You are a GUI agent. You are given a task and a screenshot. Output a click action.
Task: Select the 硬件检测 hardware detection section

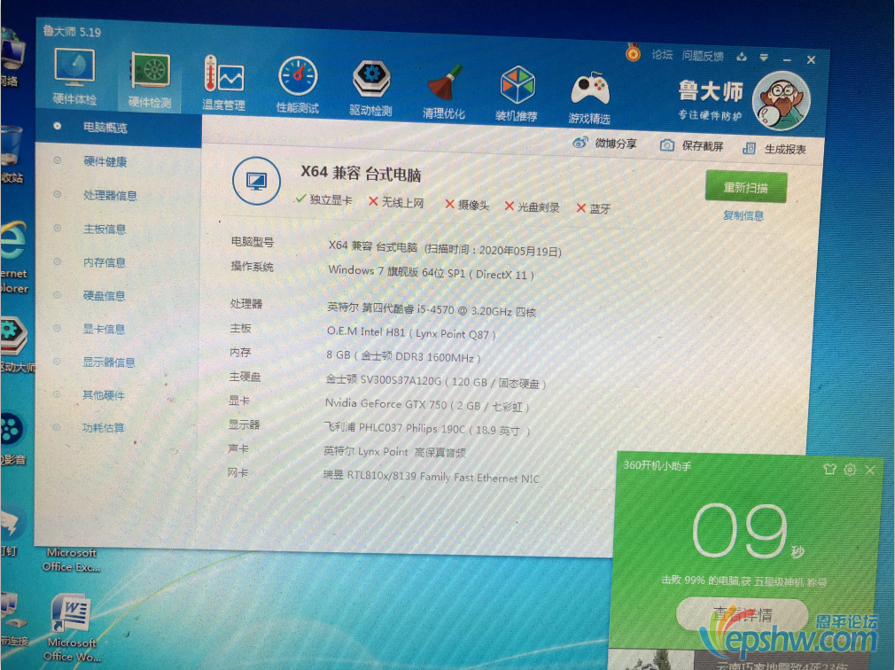click(x=150, y=80)
